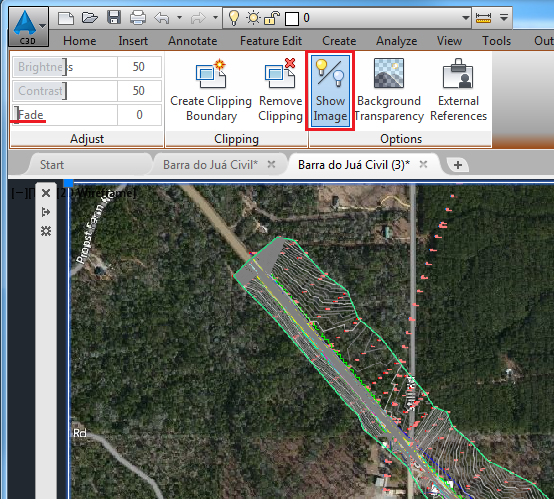Click the new drawing plus tab
The height and width of the screenshot is (499, 554).
(x=458, y=165)
